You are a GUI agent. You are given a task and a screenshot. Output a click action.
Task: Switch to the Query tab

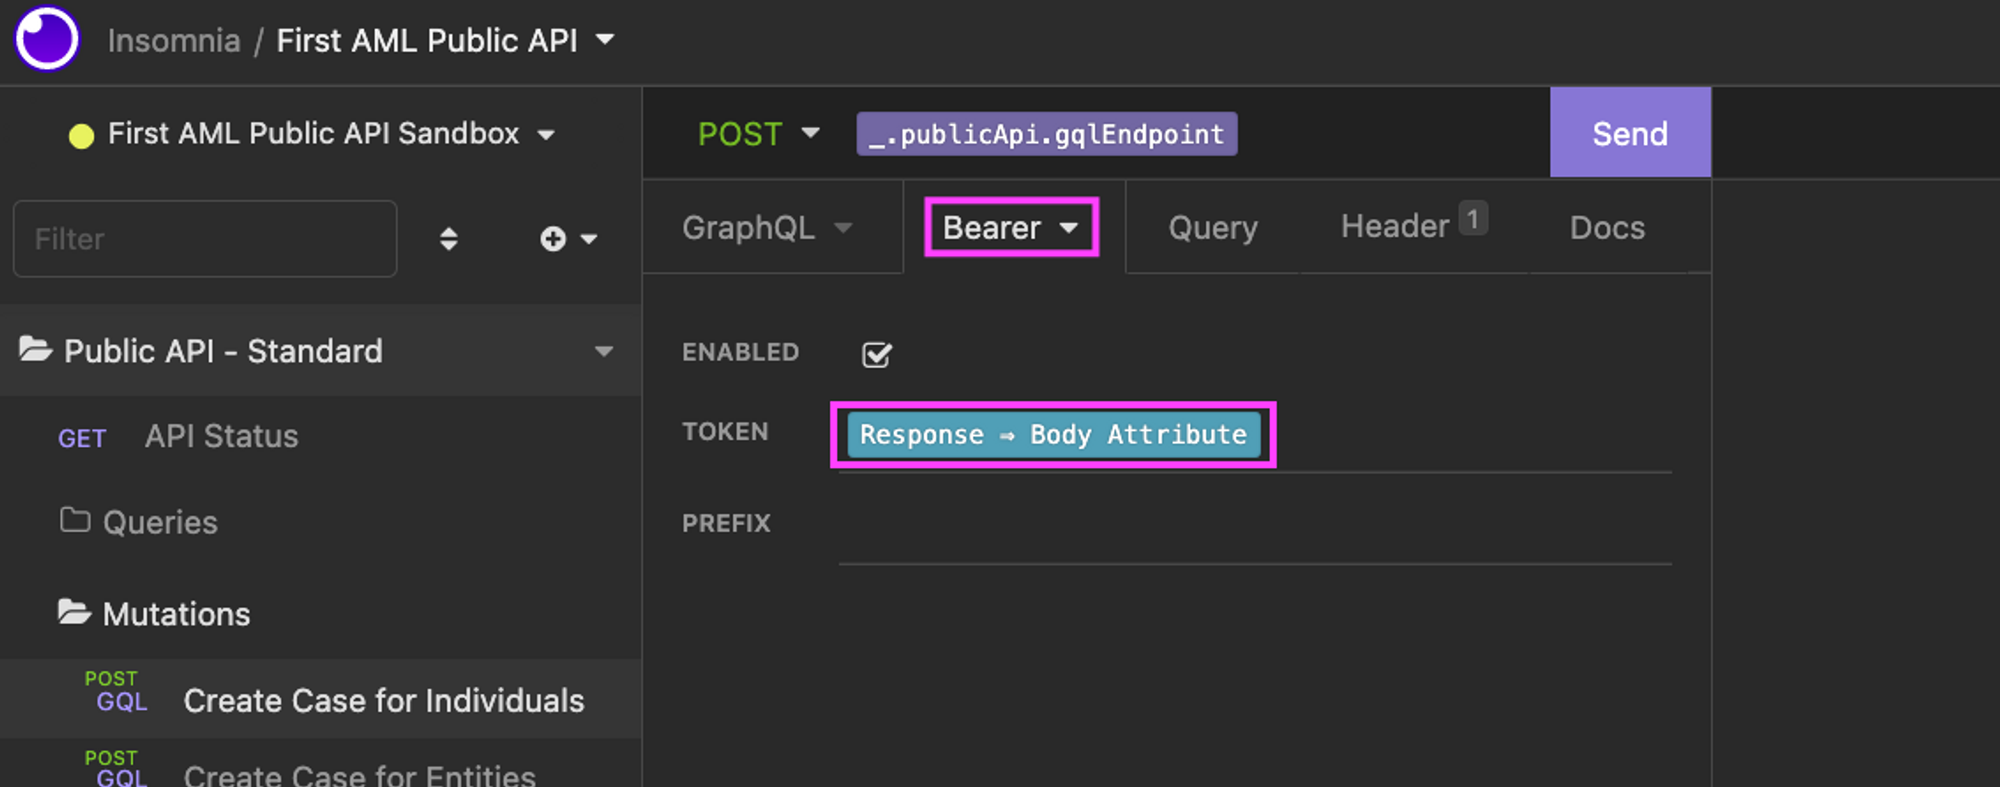pyautogui.click(x=1213, y=228)
